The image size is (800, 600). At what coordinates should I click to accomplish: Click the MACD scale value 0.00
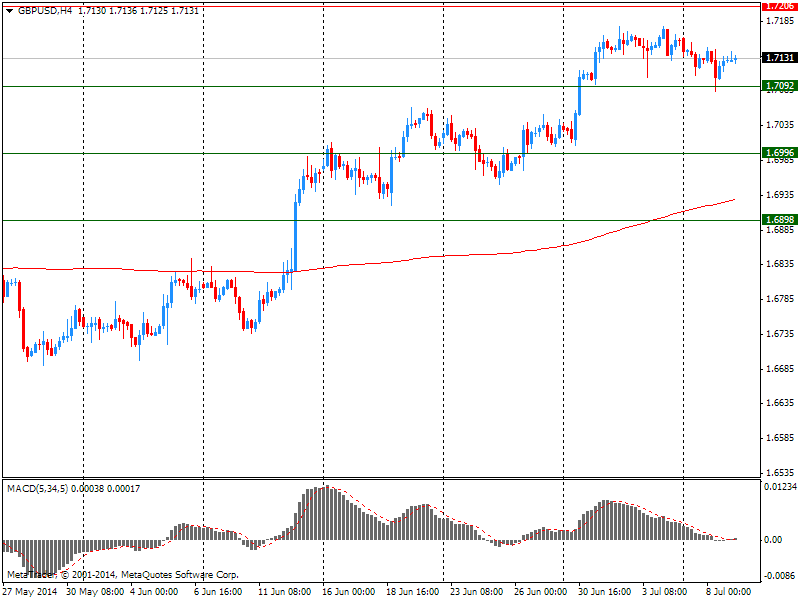[774, 540]
